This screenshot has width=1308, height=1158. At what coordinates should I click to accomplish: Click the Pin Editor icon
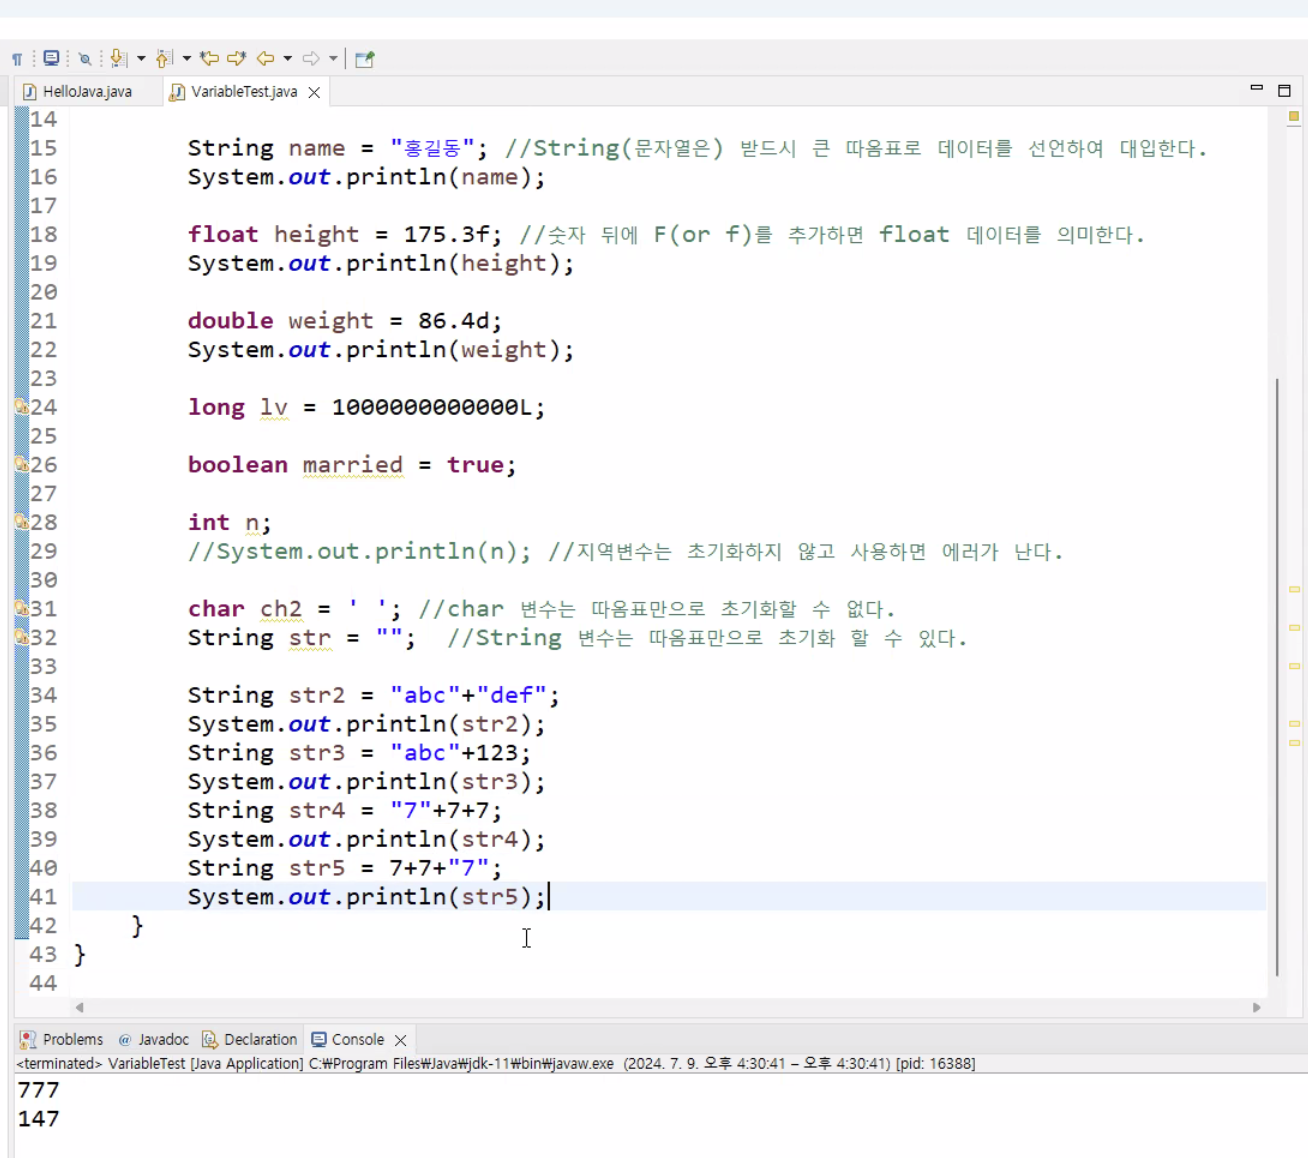click(x=364, y=59)
